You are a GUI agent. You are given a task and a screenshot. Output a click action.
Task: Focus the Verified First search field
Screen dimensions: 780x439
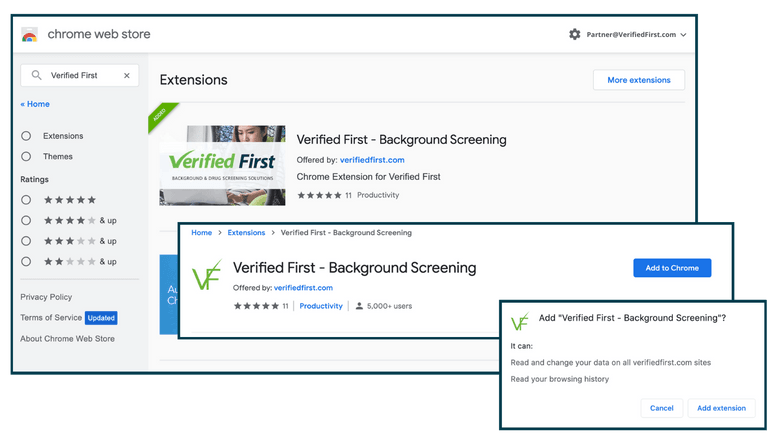pos(80,76)
